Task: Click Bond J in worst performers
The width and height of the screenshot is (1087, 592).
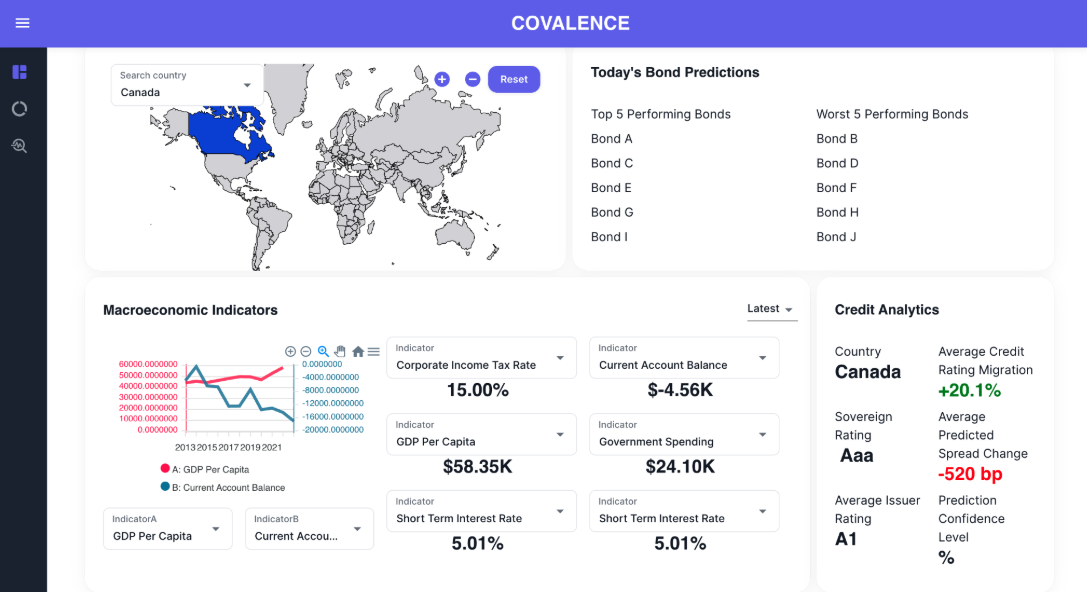Action: pyautogui.click(x=836, y=236)
